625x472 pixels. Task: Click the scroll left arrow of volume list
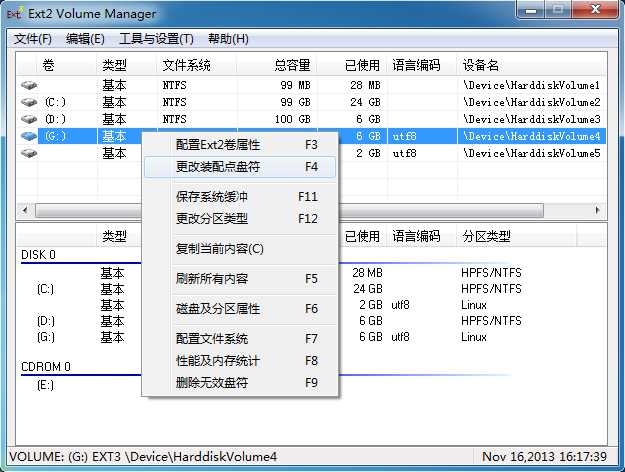coord(25,210)
